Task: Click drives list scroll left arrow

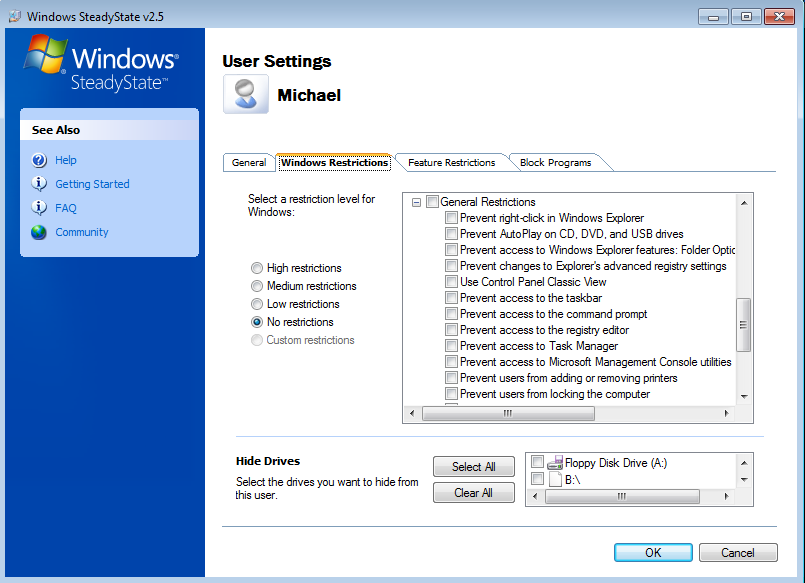Action: [535, 496]
